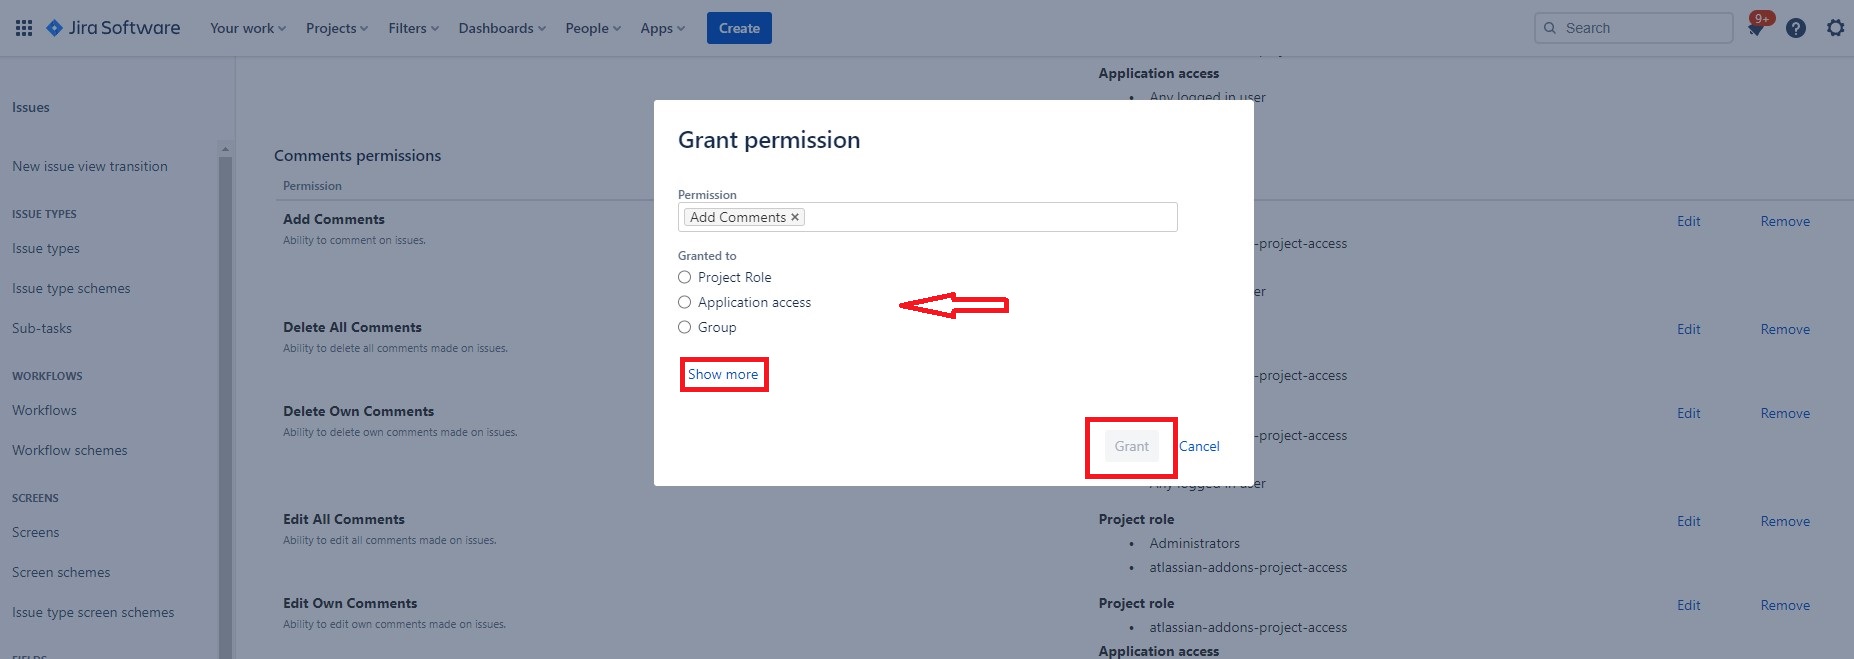Click the search magnifier icon
This screenshot has height=659, width=1854.
coord(1550,28)
